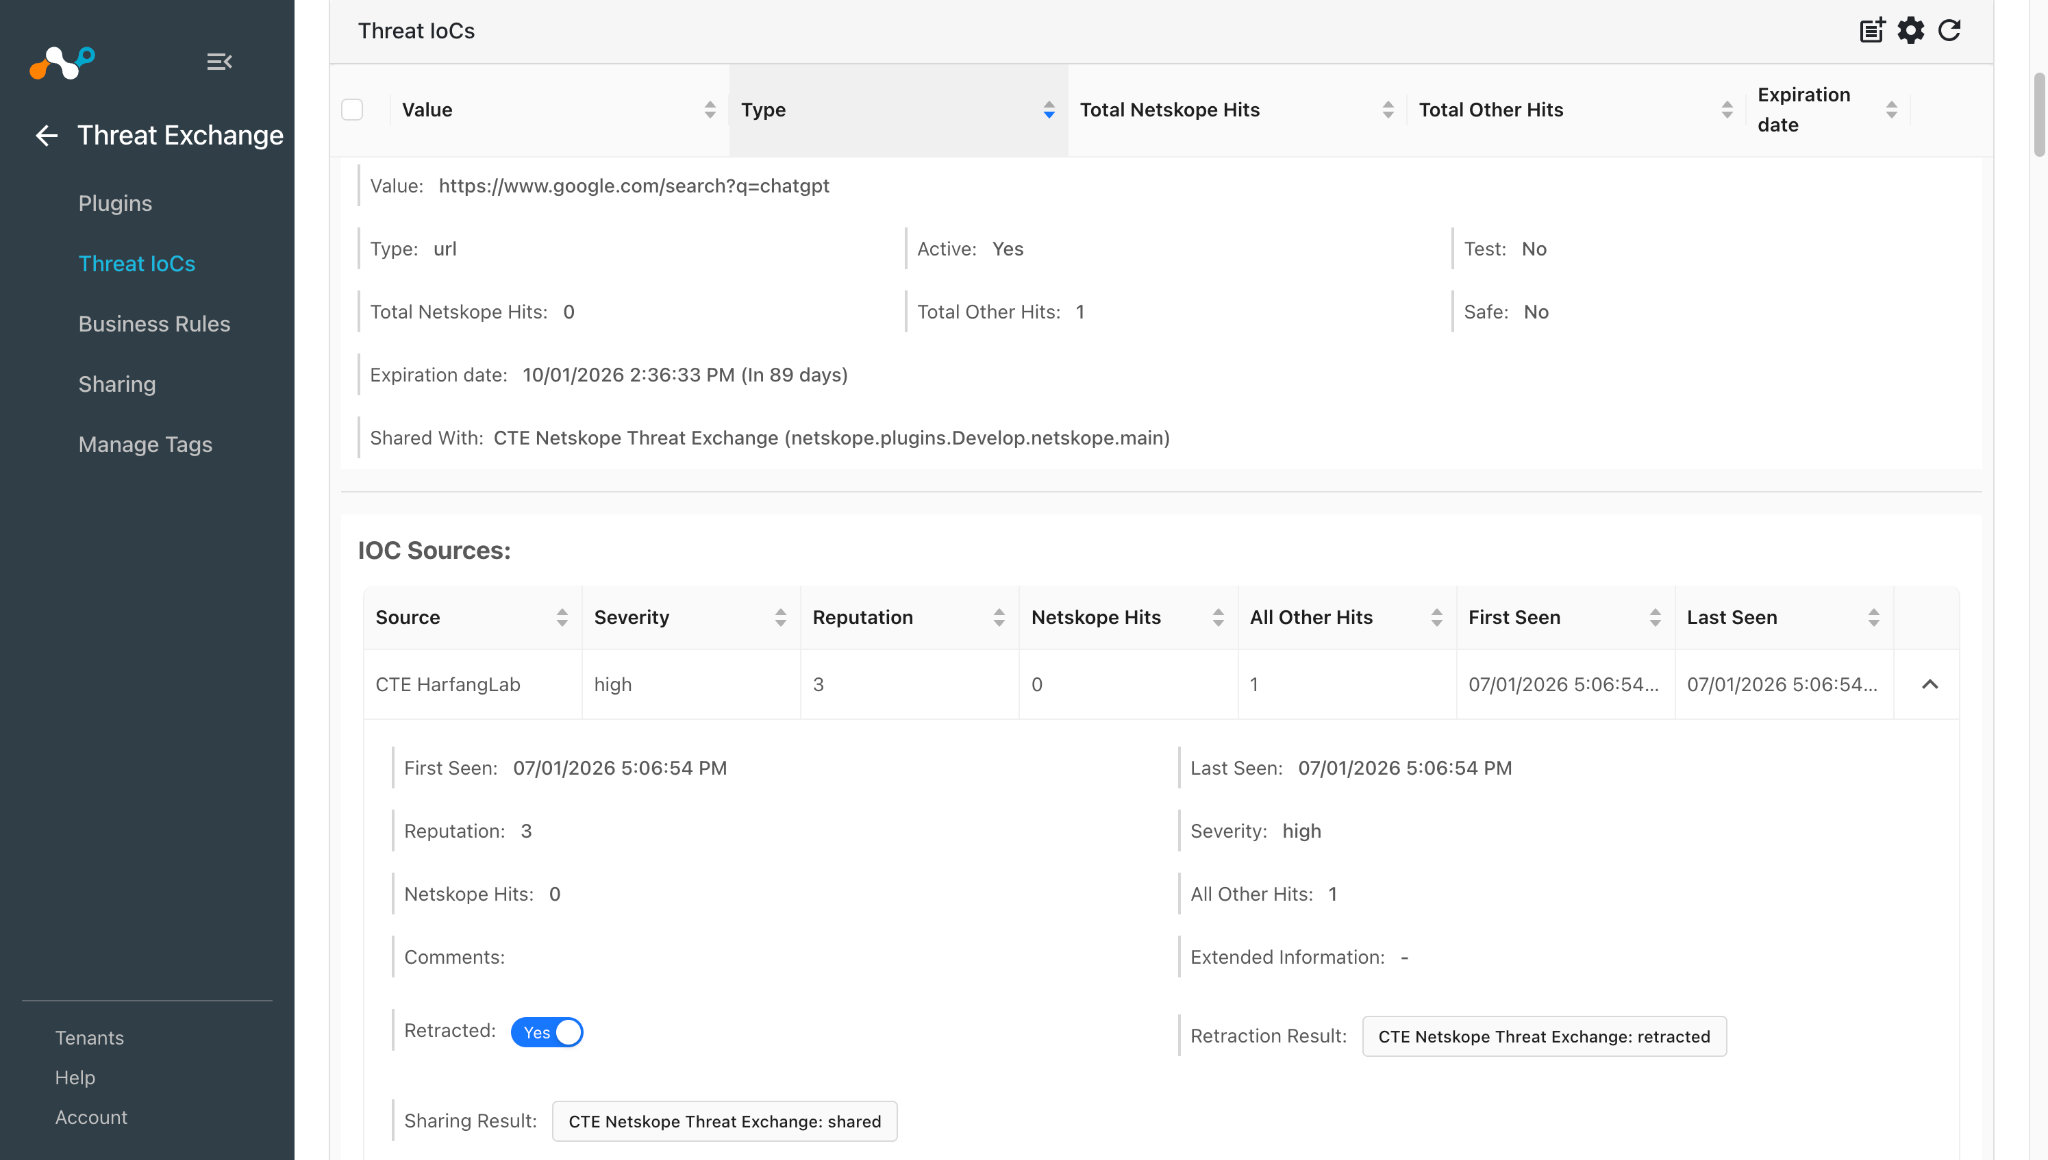Sort by Total Other Hits arrows
Viewport: 2048px width, 1160px height.
pyautogui.click(x=1727, y=110)
